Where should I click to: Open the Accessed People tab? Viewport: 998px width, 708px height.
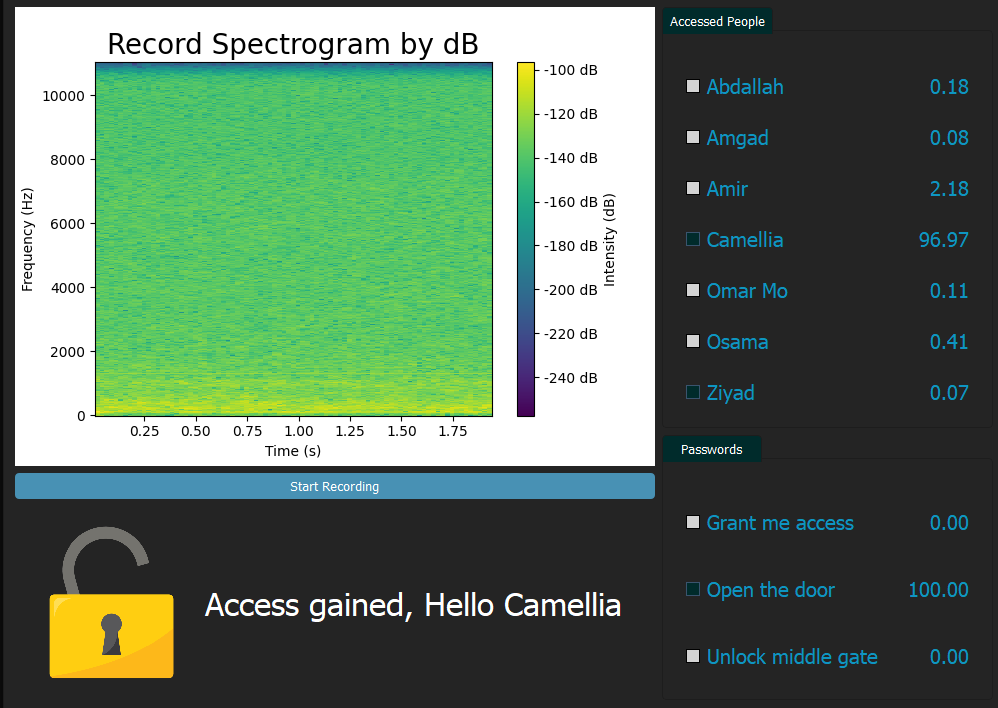[x=717, y=22]
